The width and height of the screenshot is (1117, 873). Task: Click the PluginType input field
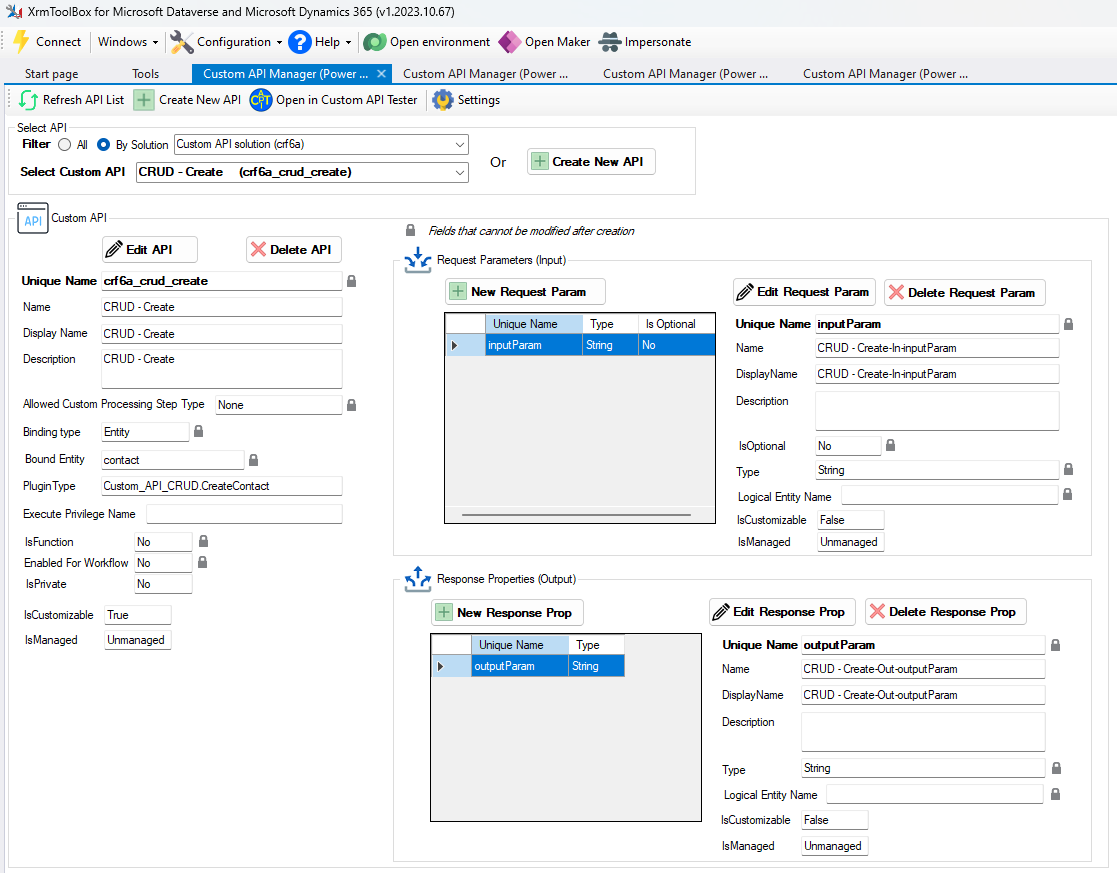click(x=222, y=486)
